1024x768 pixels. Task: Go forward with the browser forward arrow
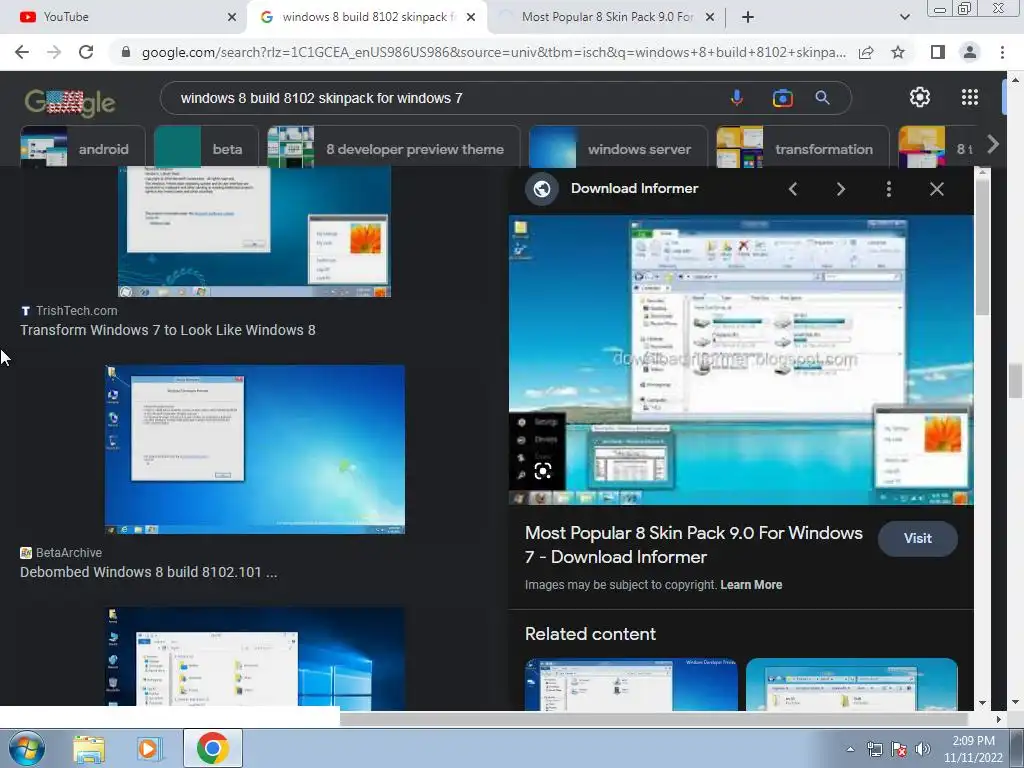tap(54, 52)
